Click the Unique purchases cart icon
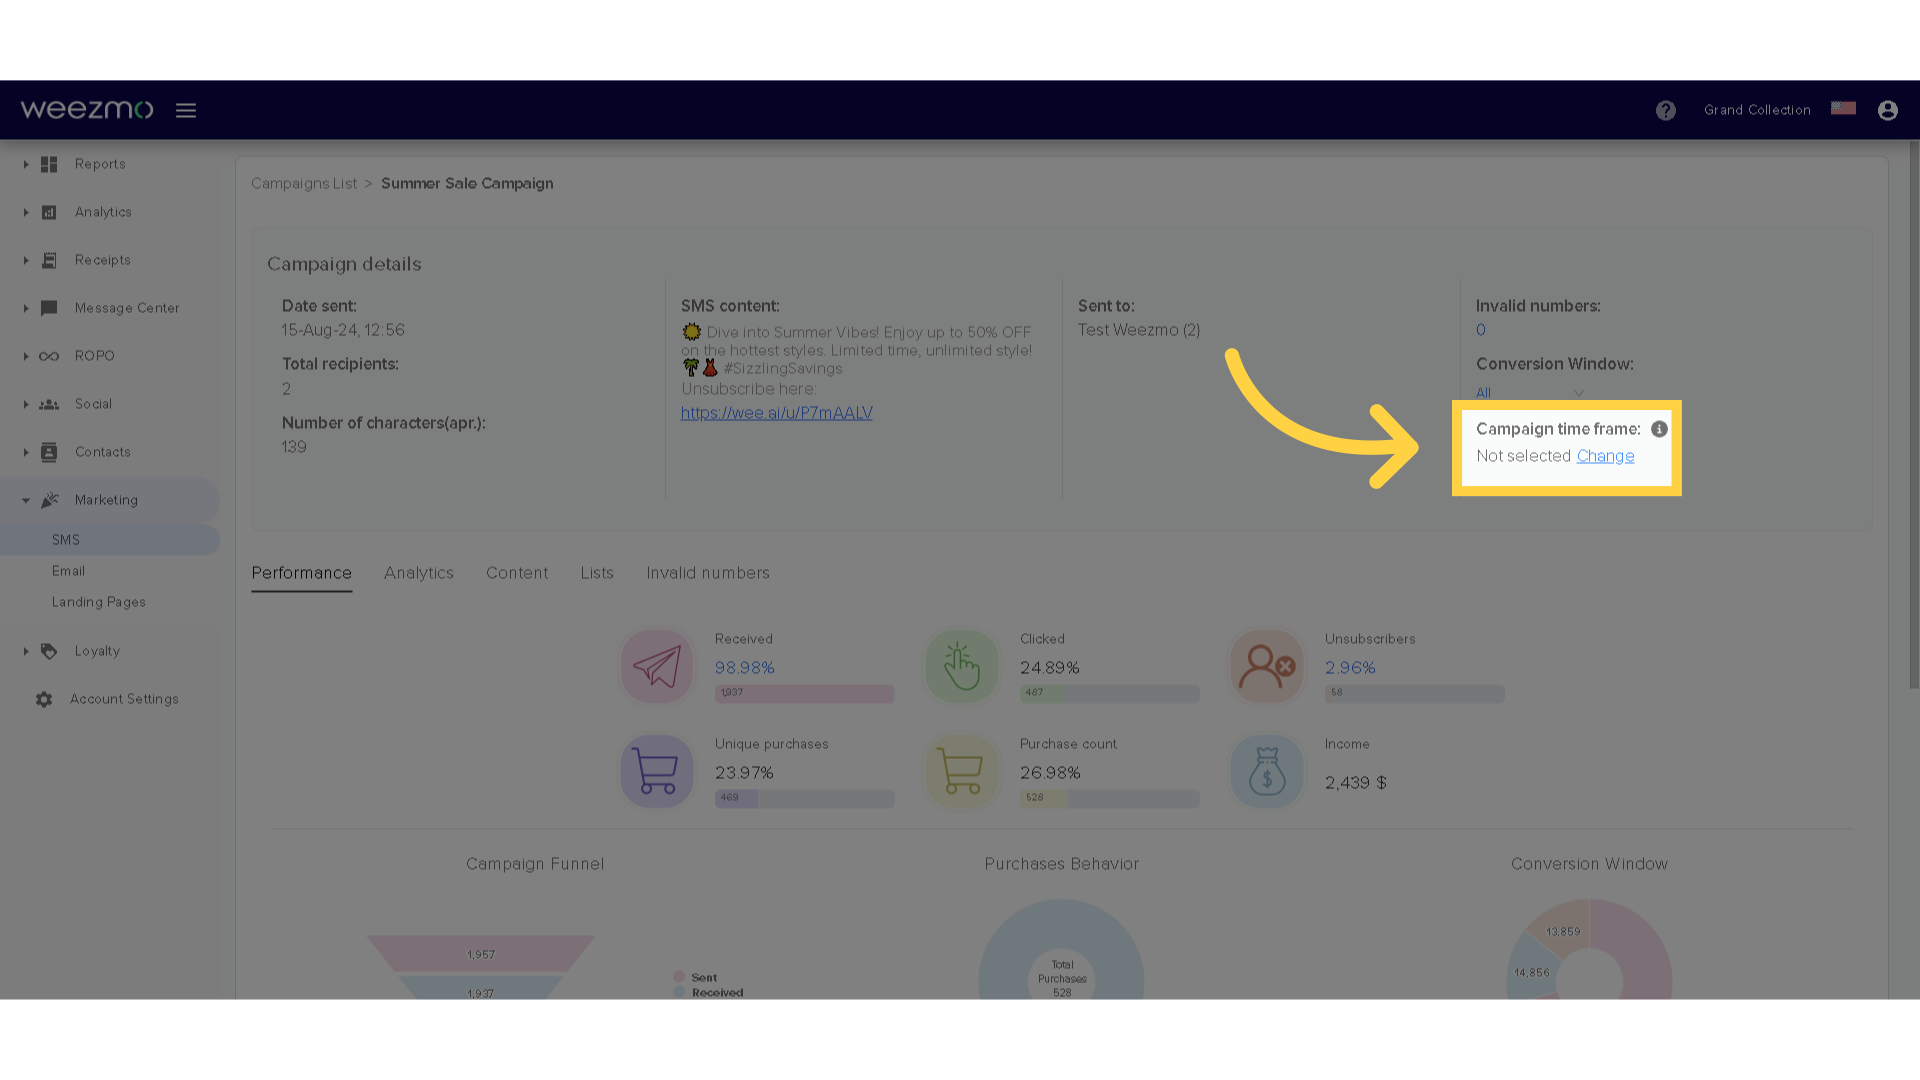The image size is (1920, 1080). pyautogui.click(x=657, y=771)
